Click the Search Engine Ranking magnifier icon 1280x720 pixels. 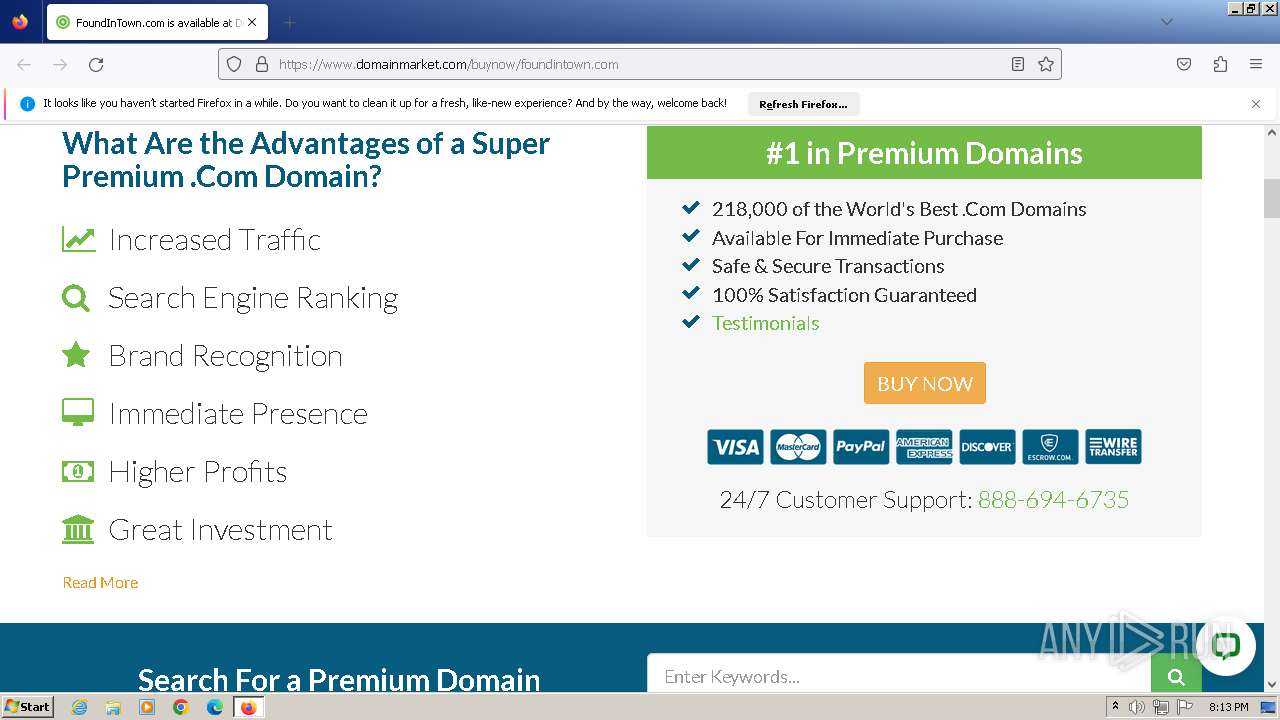point(76,298)
